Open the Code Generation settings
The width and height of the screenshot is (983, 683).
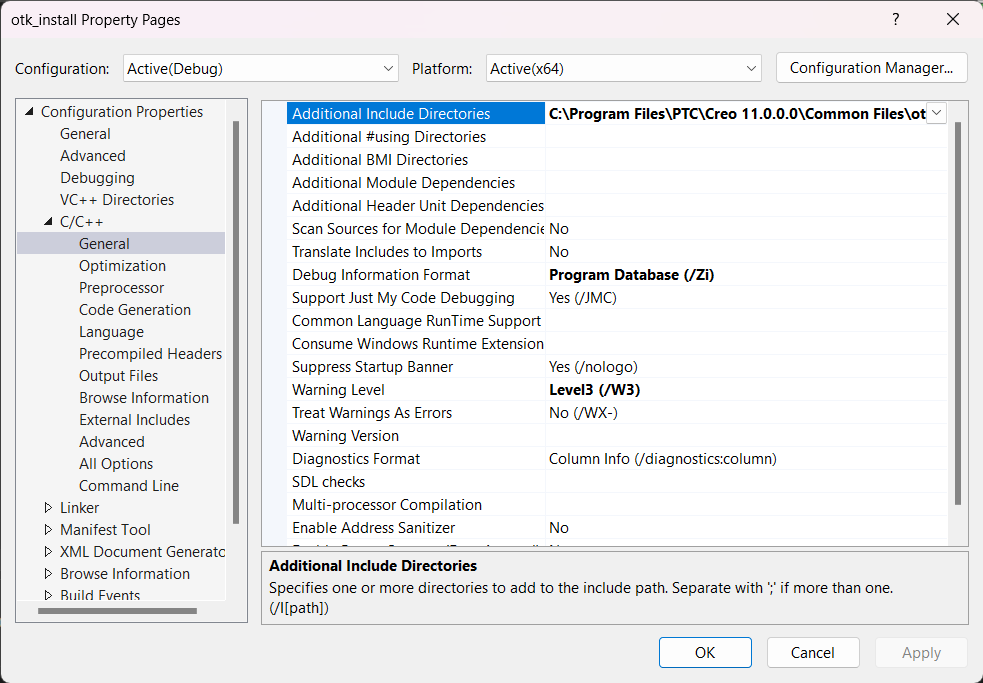click(134, 309)
